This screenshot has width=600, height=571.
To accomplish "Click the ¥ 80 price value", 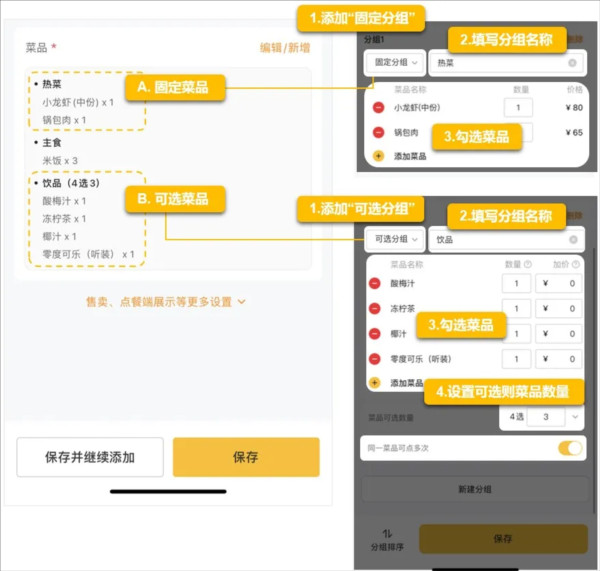I will tap(574, 108).
